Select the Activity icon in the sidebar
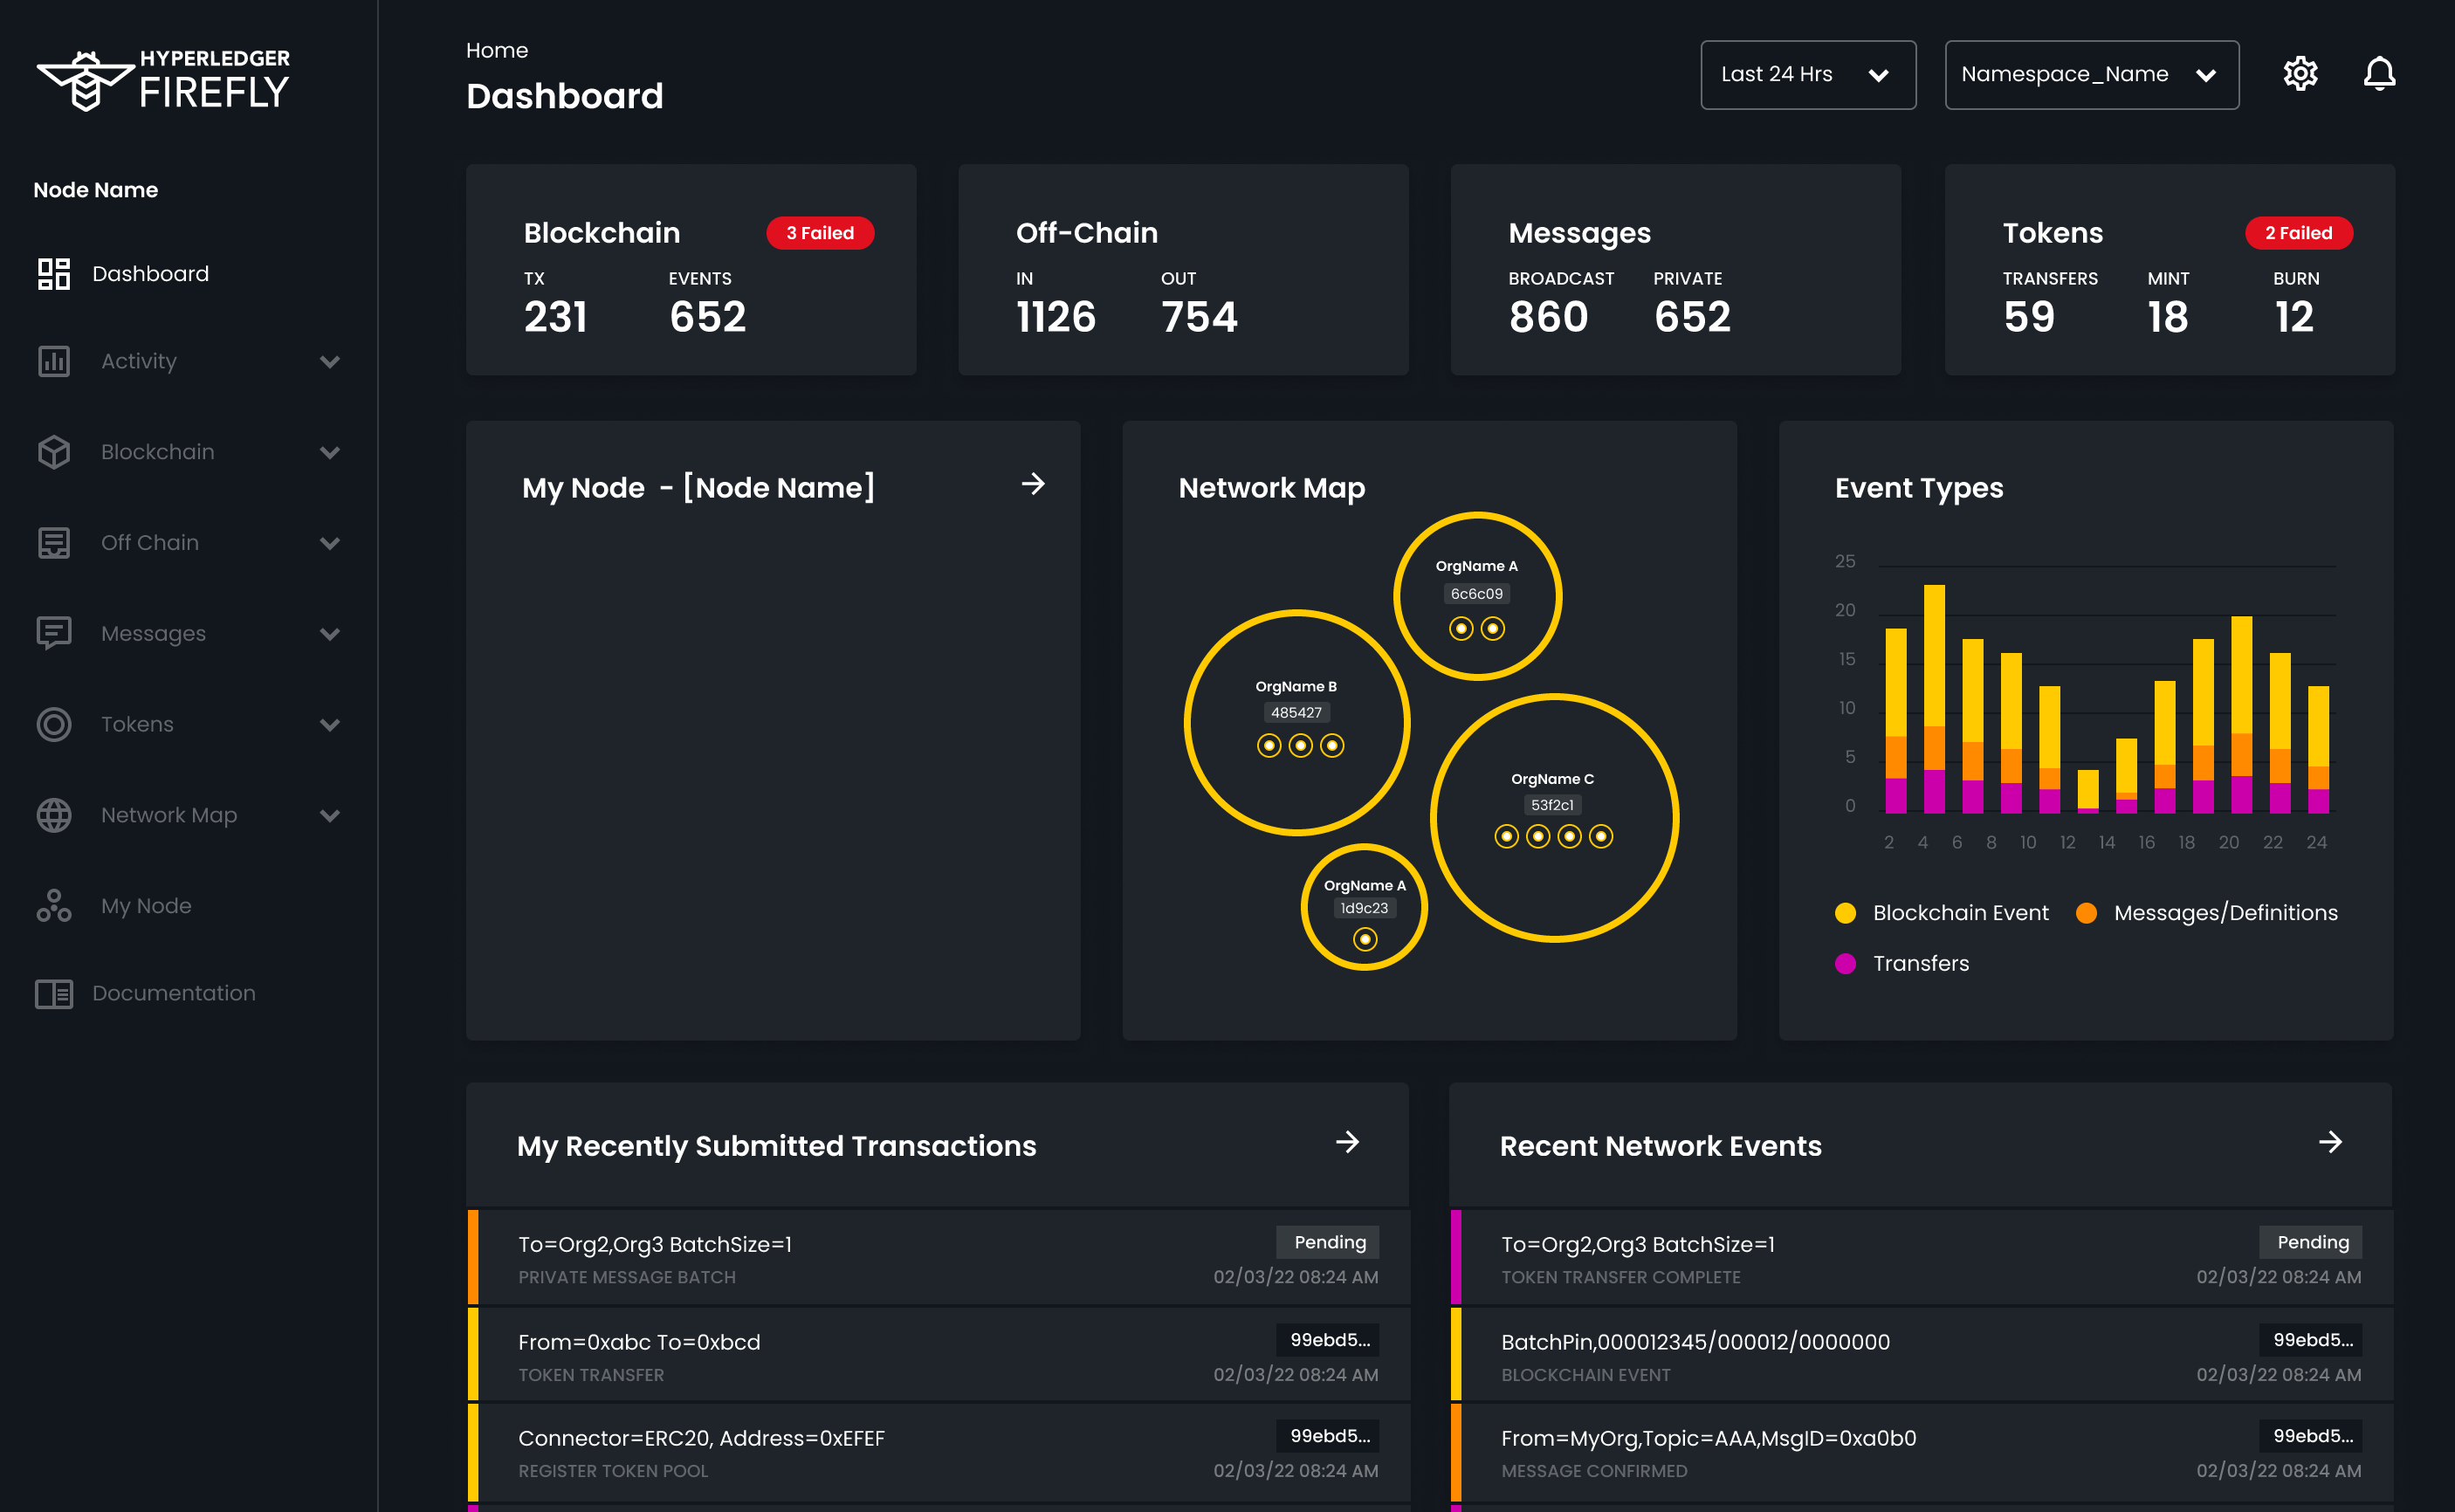This screenshot has height=1512, width=2455. pyautogui.click(x=53, y=361)
